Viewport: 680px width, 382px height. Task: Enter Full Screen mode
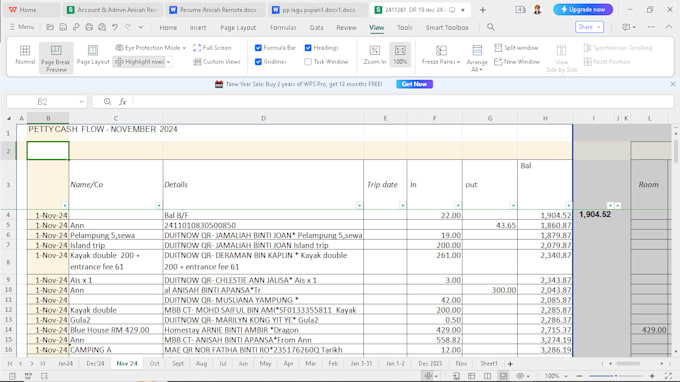[212, 48]
